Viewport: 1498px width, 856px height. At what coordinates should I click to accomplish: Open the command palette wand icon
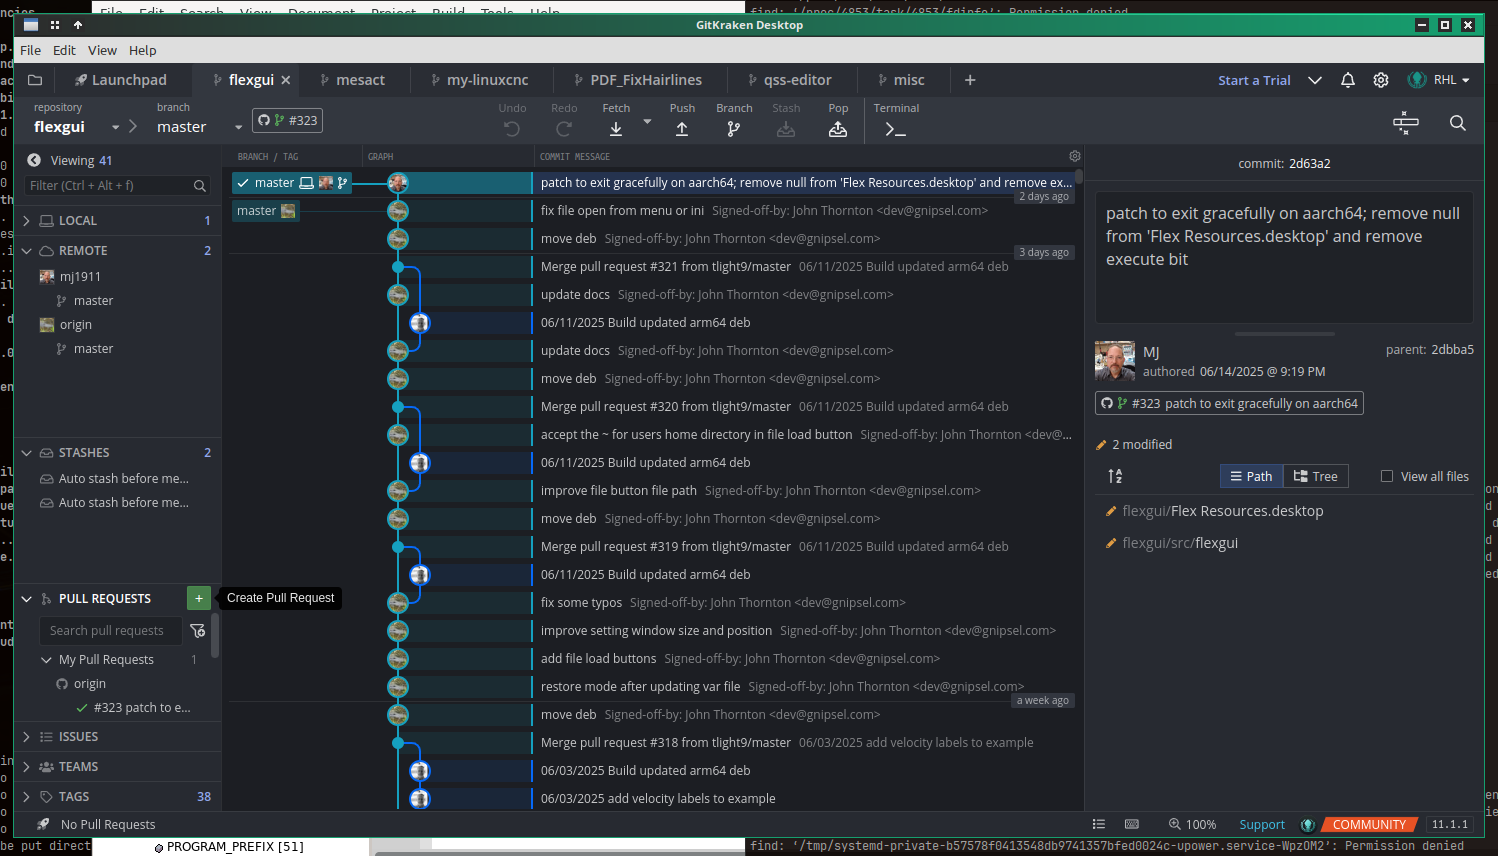[1406, 123]
